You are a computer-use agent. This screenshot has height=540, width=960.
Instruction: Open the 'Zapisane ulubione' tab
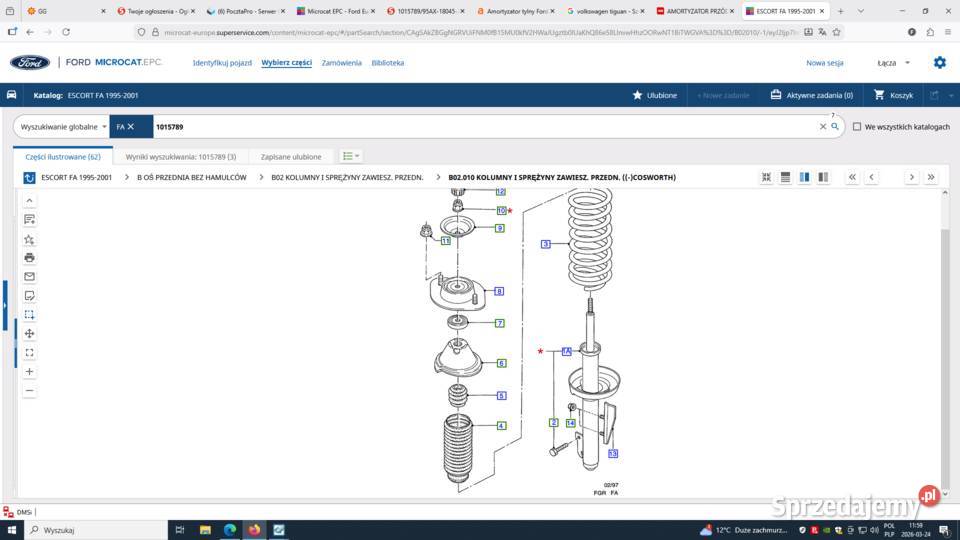pos(291,157)
